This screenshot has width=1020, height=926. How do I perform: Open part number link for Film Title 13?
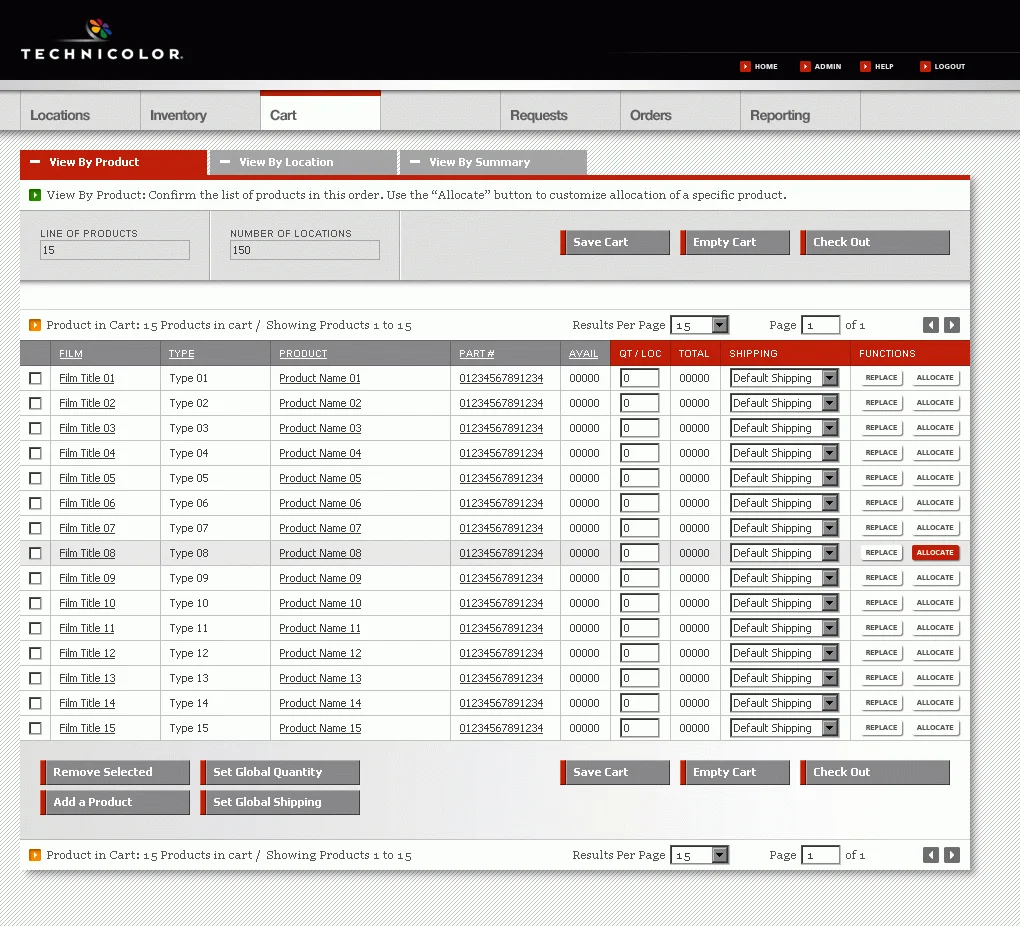pos(501,678)
